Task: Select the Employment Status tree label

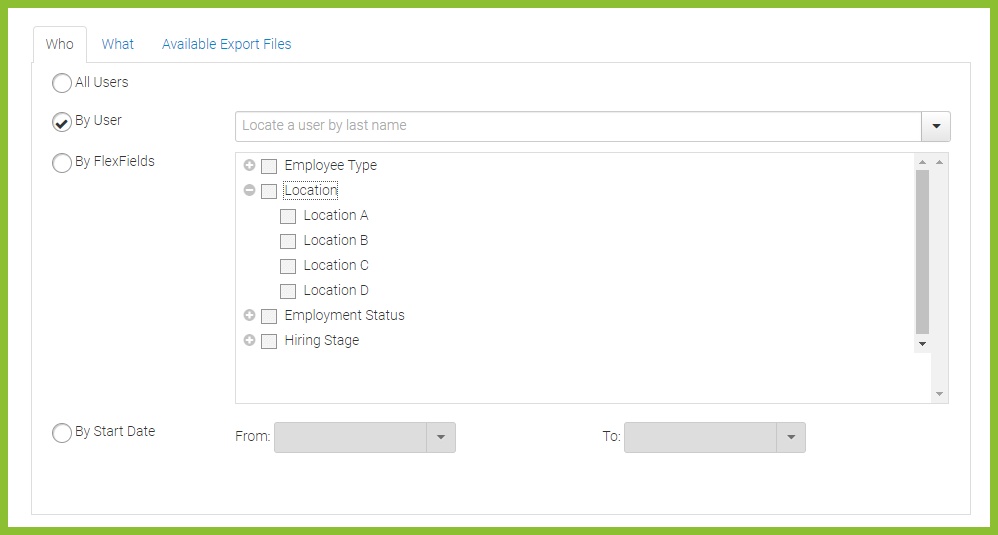Action: tap(344, 315)
